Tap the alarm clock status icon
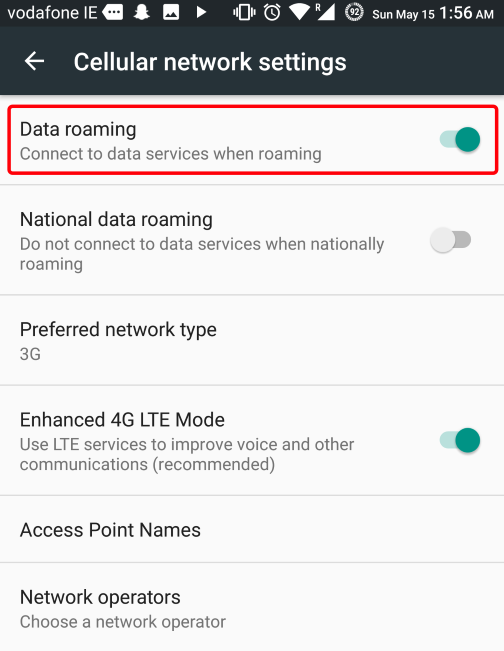This screenshot has height=651, width=504. pyautogui.click(x=272, y=12)
